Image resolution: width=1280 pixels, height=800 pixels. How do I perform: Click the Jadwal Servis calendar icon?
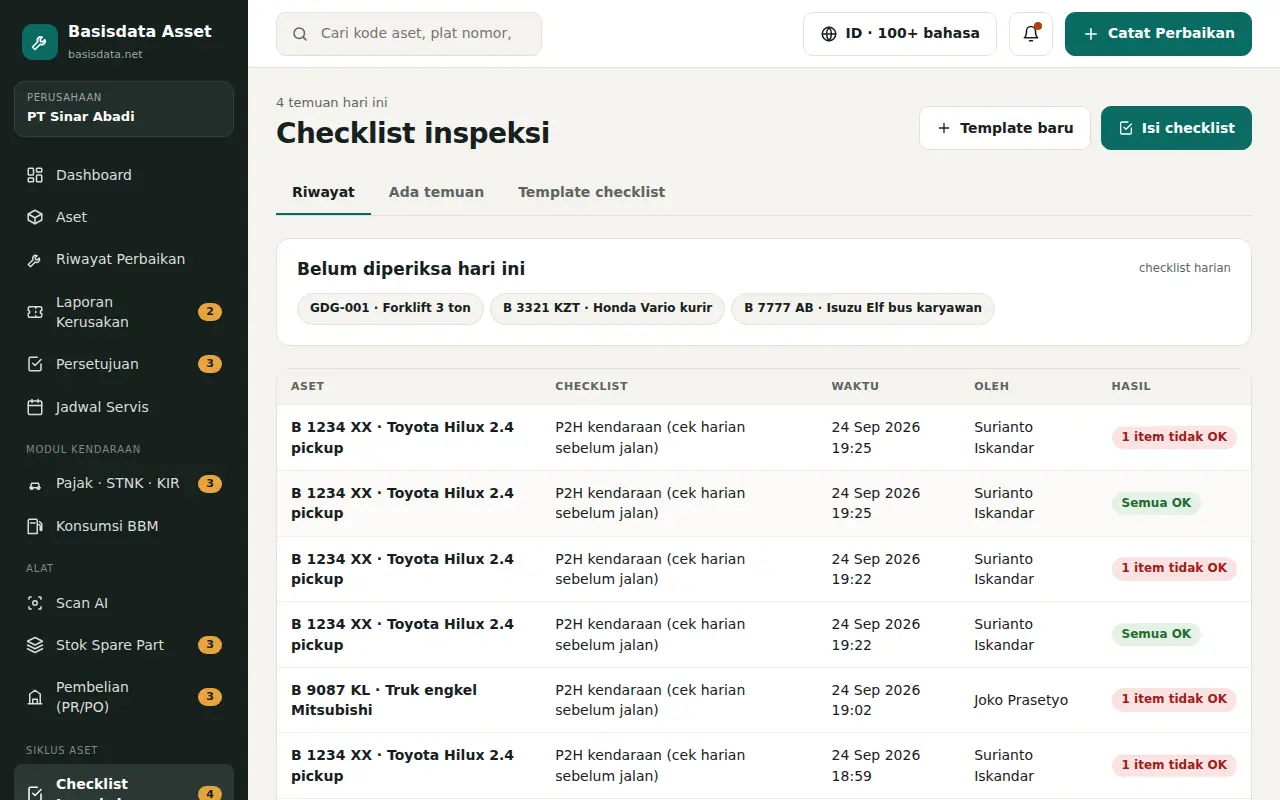click(x=35, y=407)
